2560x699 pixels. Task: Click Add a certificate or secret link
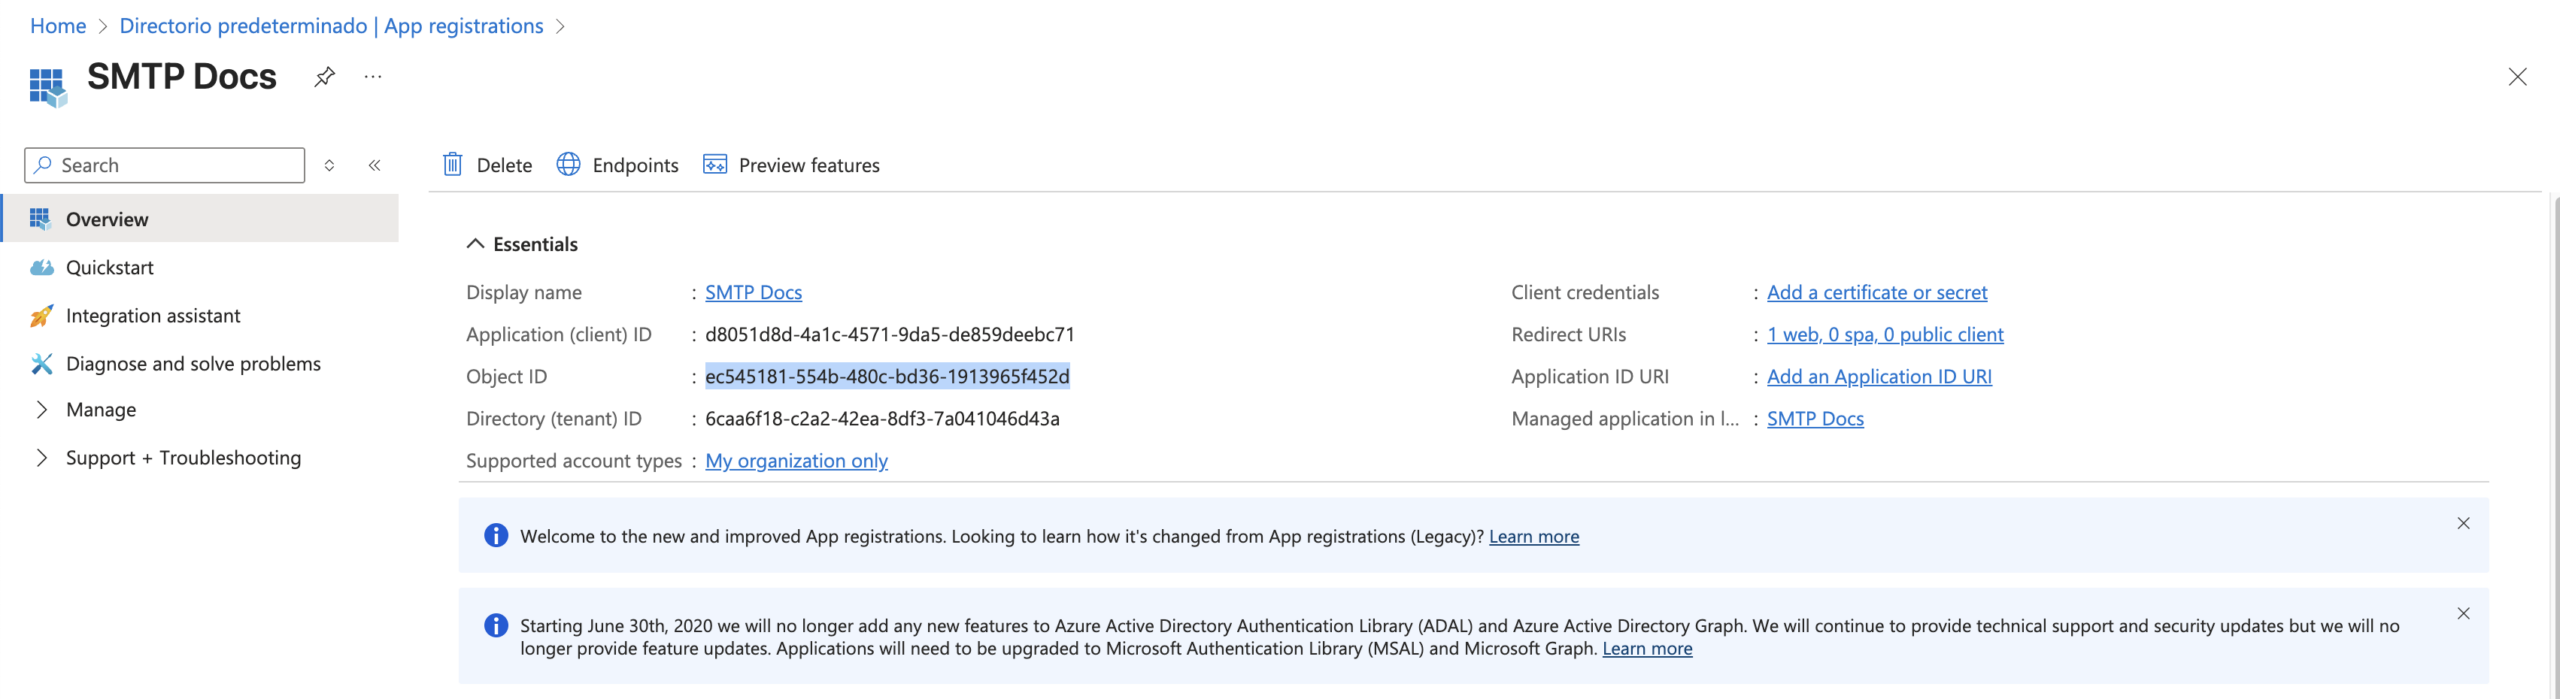[1876, 293]
